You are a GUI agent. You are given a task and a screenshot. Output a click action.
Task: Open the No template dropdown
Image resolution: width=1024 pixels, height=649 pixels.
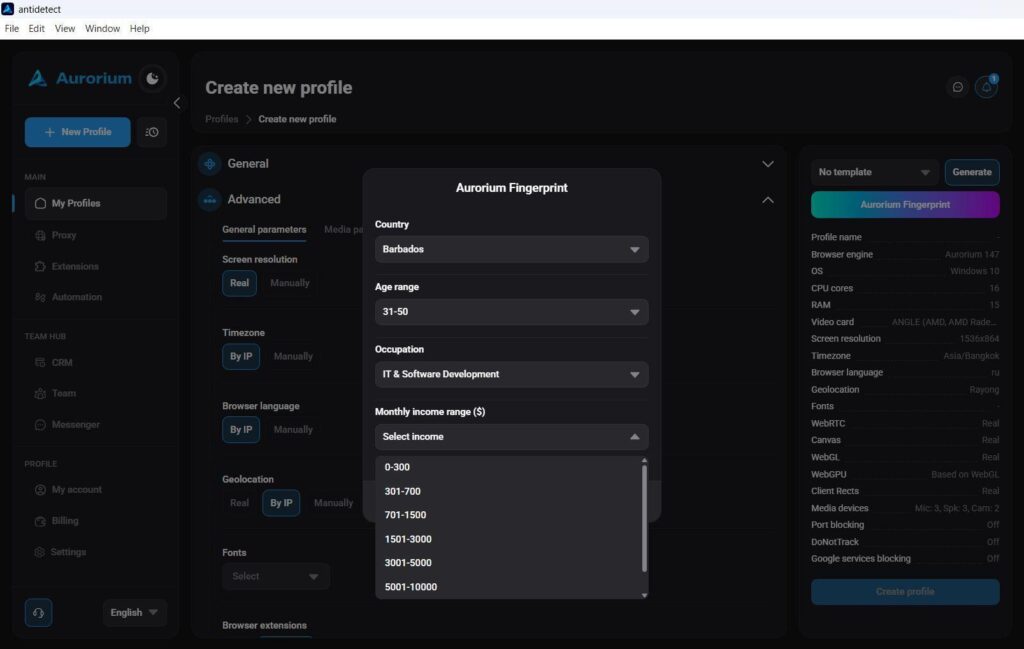pos(874,172)
